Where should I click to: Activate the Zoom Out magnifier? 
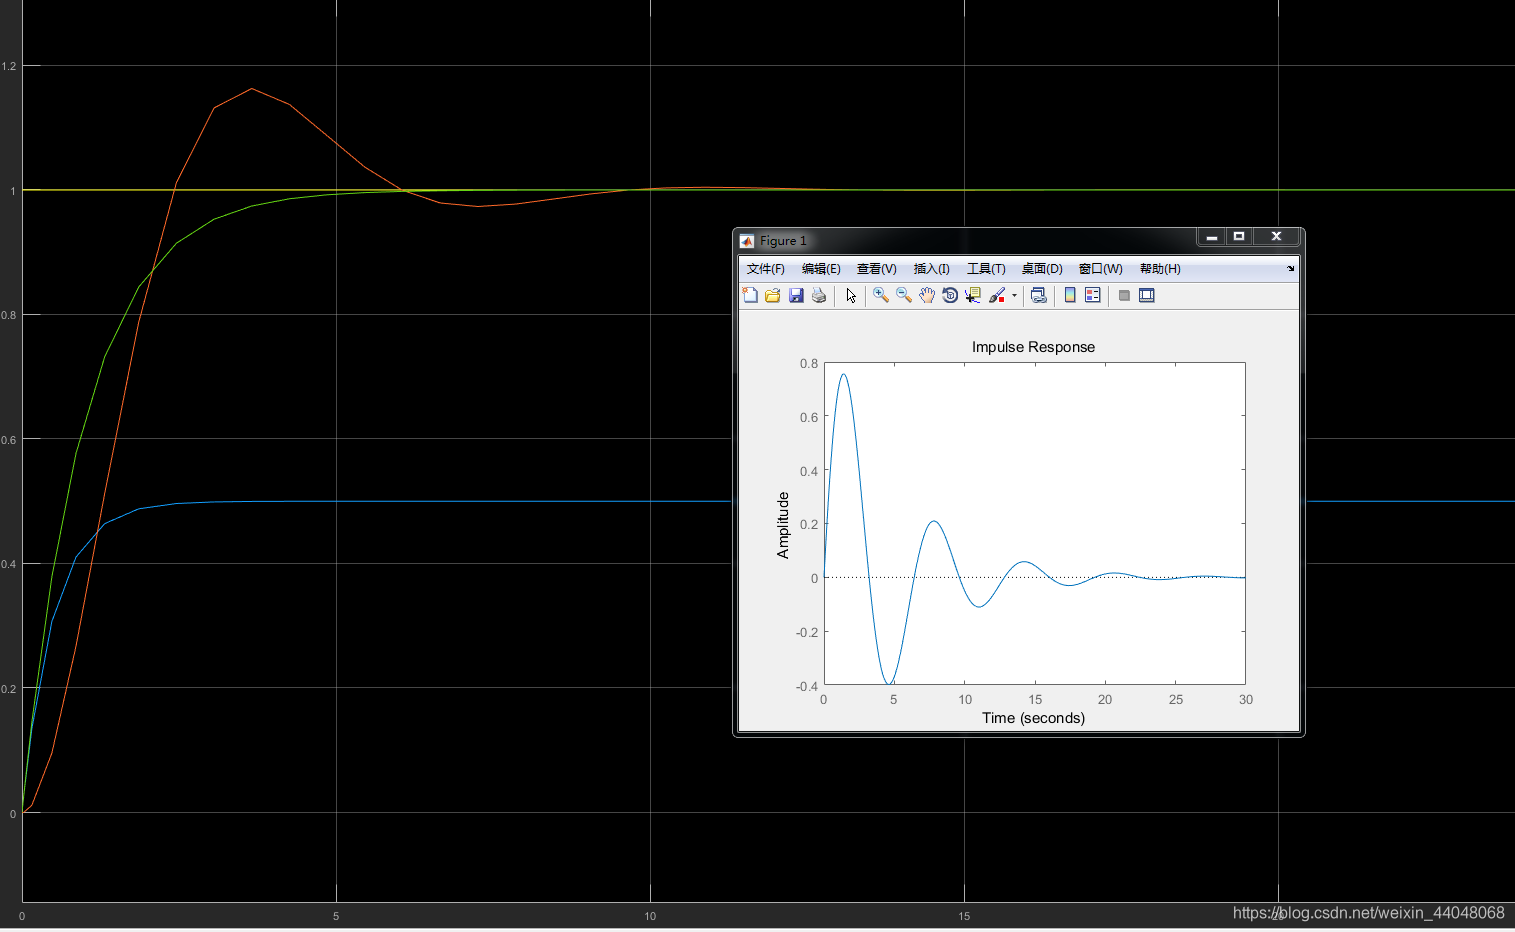coord(904,295)
